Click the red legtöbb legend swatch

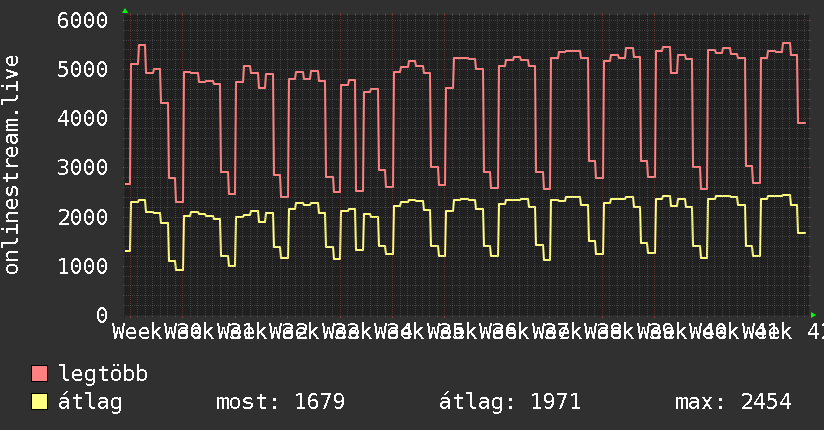pos(40,374)
